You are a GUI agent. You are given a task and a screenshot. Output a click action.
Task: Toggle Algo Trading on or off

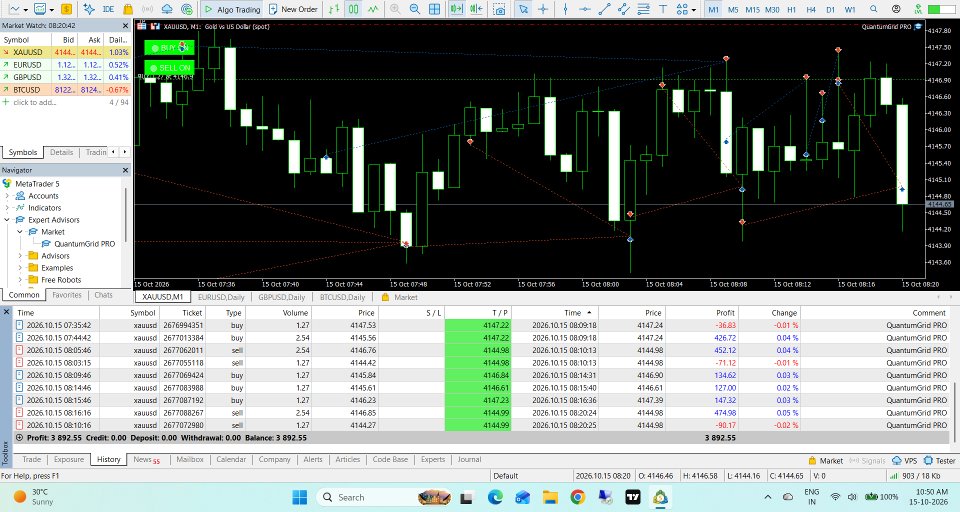(x=233, y=9)
